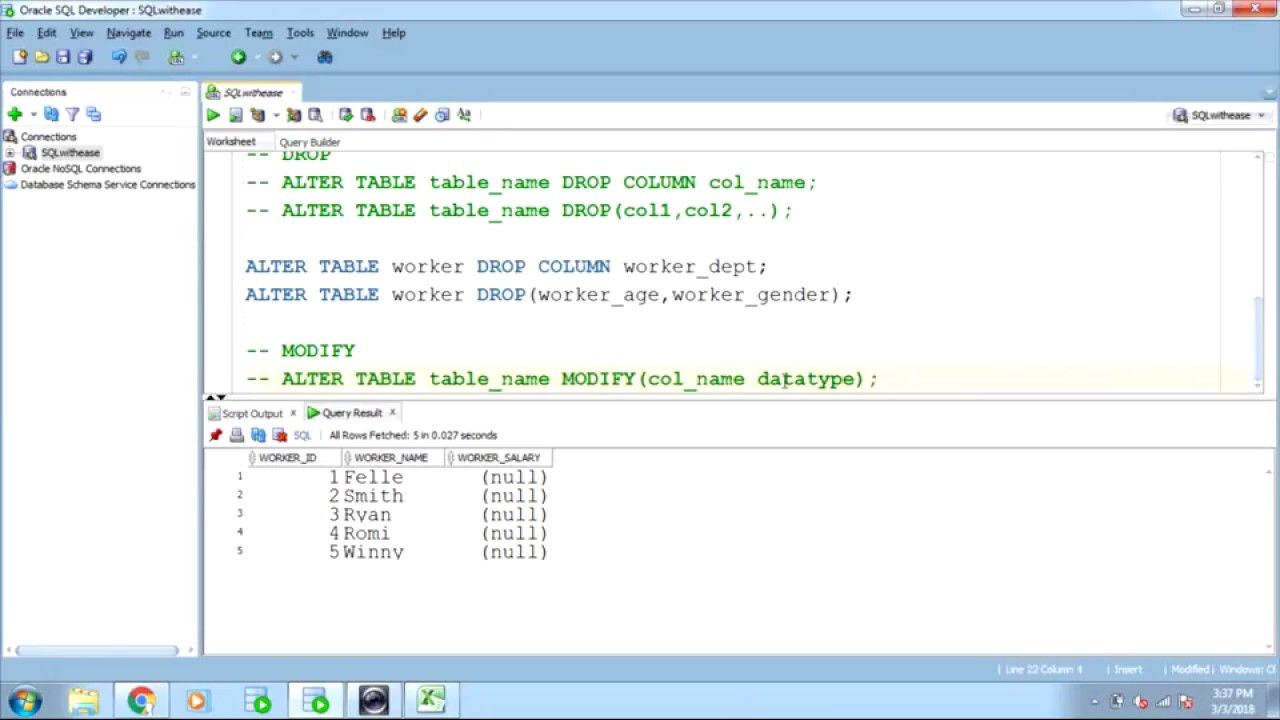Open the Edit menu
The height and width of the screenshot is (720, 1280).
coord(47,33)
